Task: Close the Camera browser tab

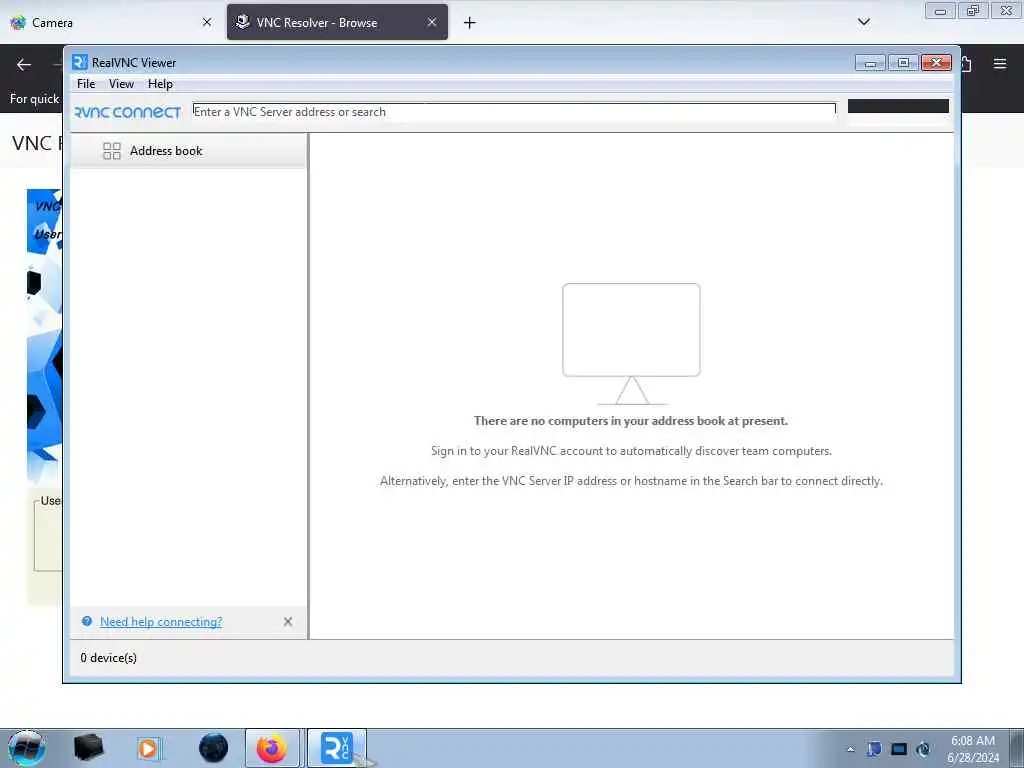Action: (207, 22)
